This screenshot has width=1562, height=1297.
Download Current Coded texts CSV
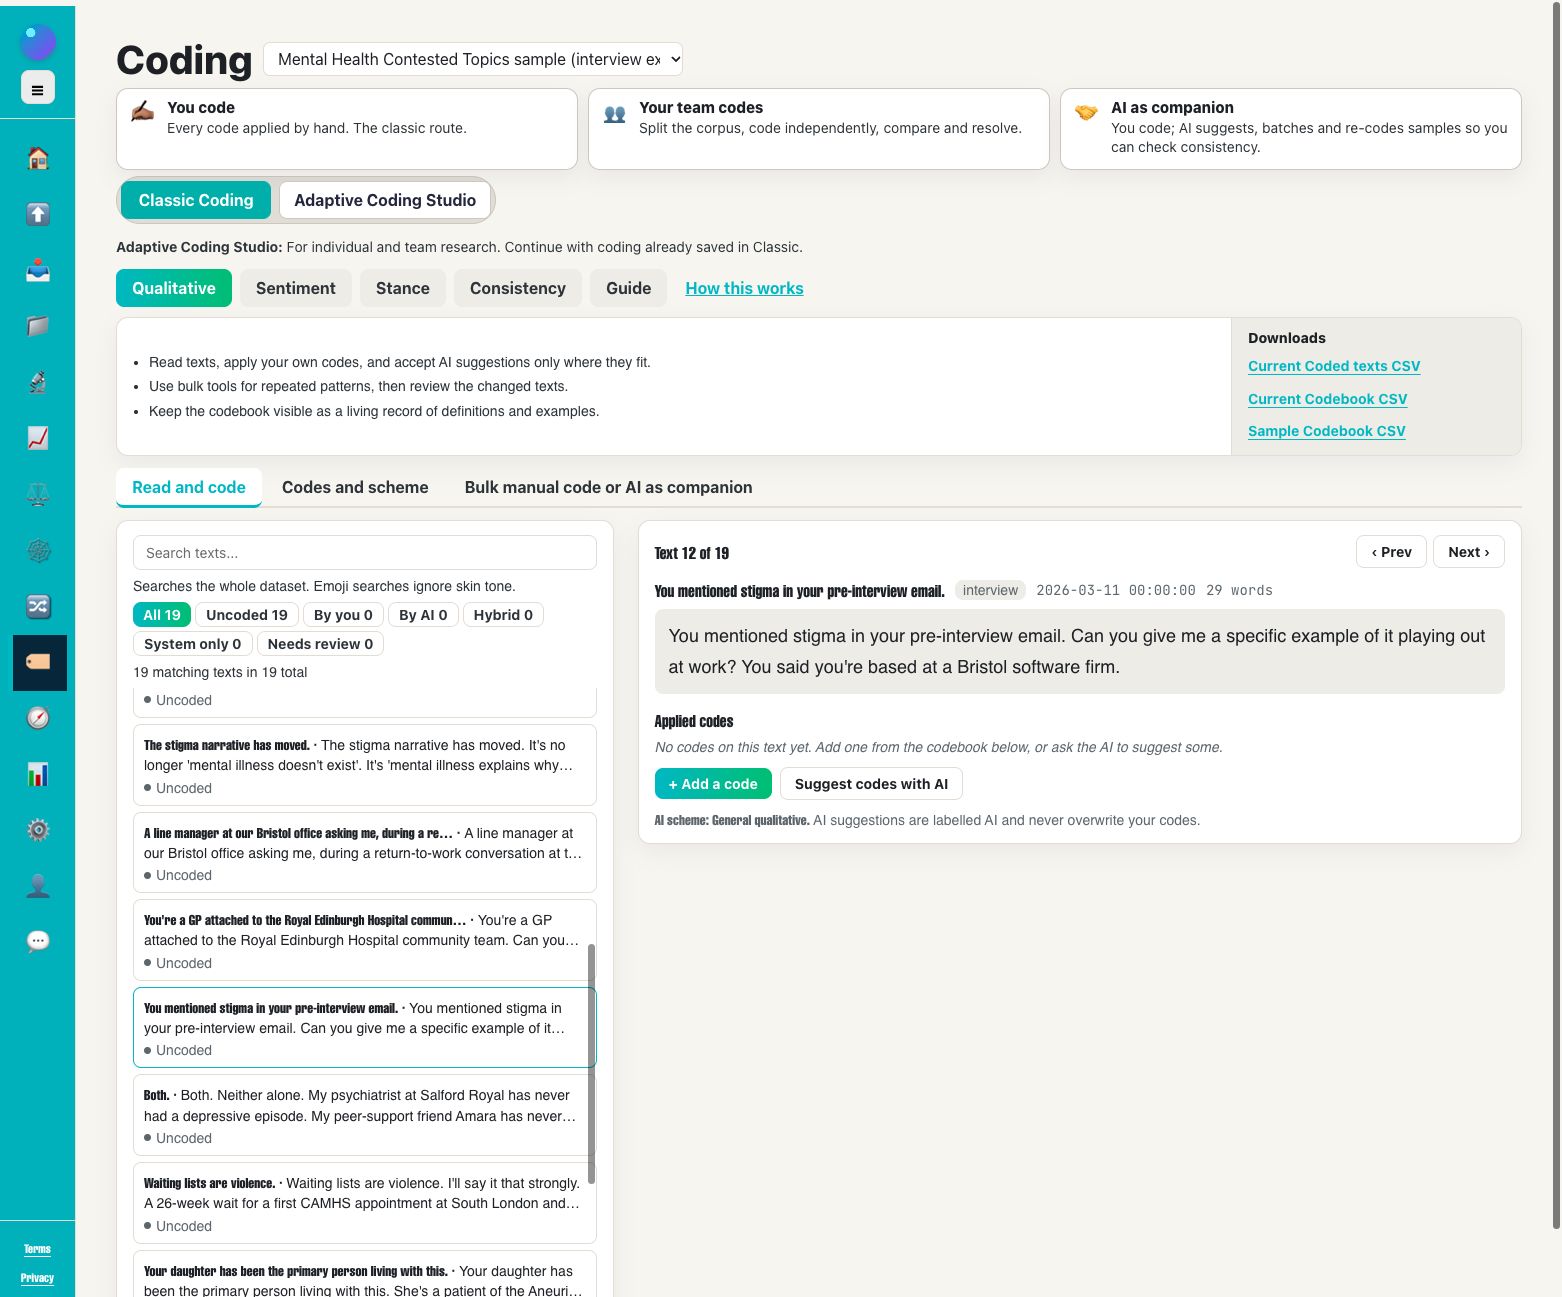[1334, 366]
